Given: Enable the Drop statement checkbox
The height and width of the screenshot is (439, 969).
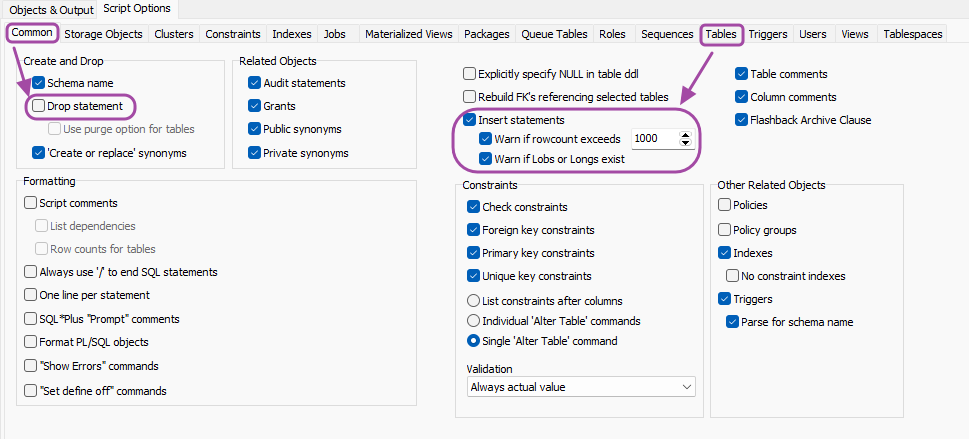Looking at the screenshot, I should pyautogui.click(x=39, y=105).
